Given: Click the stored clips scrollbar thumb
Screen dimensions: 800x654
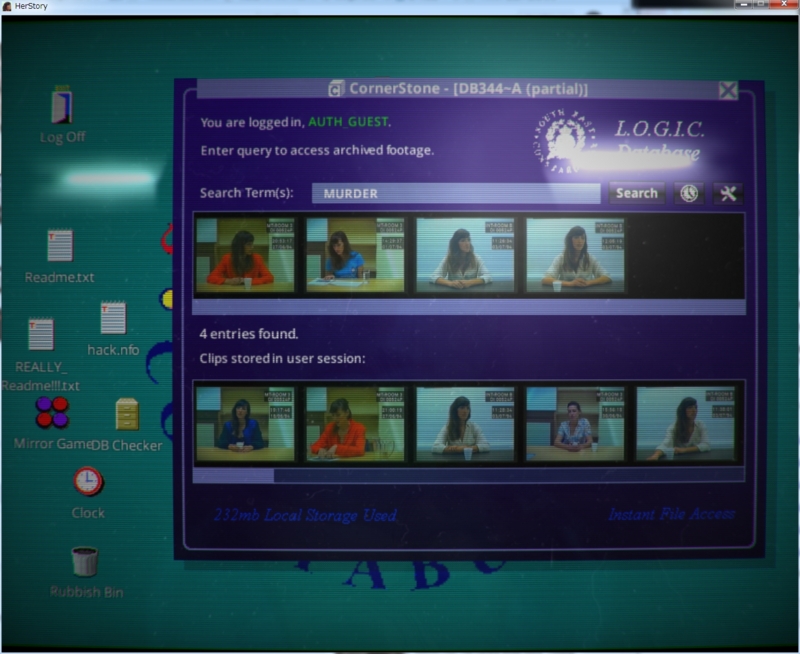Looking at the screenshot, I should (233, 475).
